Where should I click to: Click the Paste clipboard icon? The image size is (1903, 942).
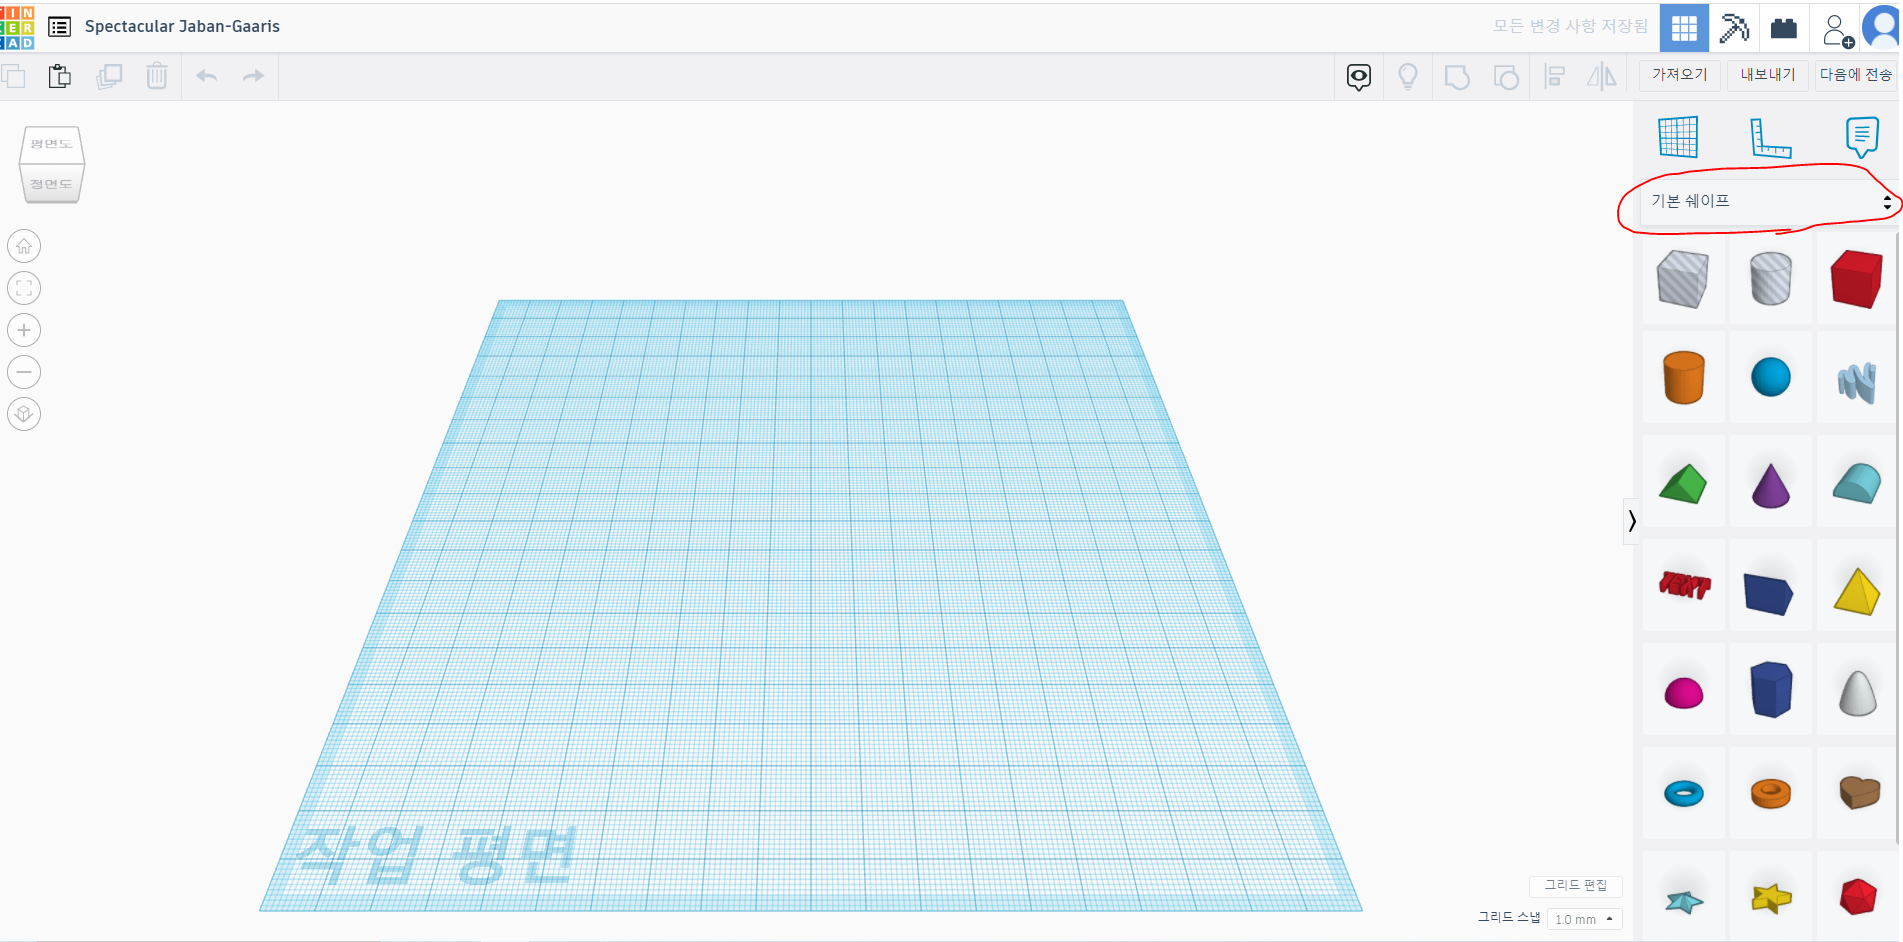click(60, 76)
